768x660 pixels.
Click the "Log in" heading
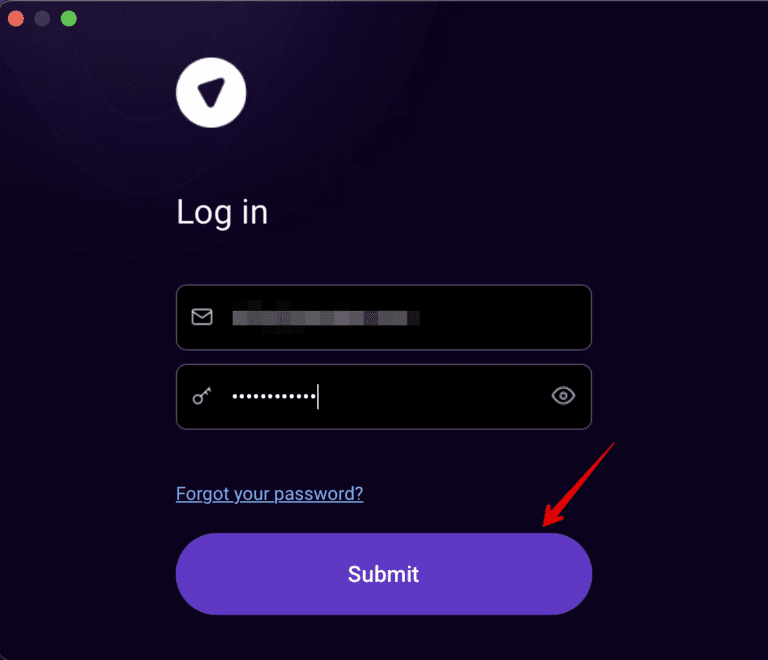pos(222,212)
